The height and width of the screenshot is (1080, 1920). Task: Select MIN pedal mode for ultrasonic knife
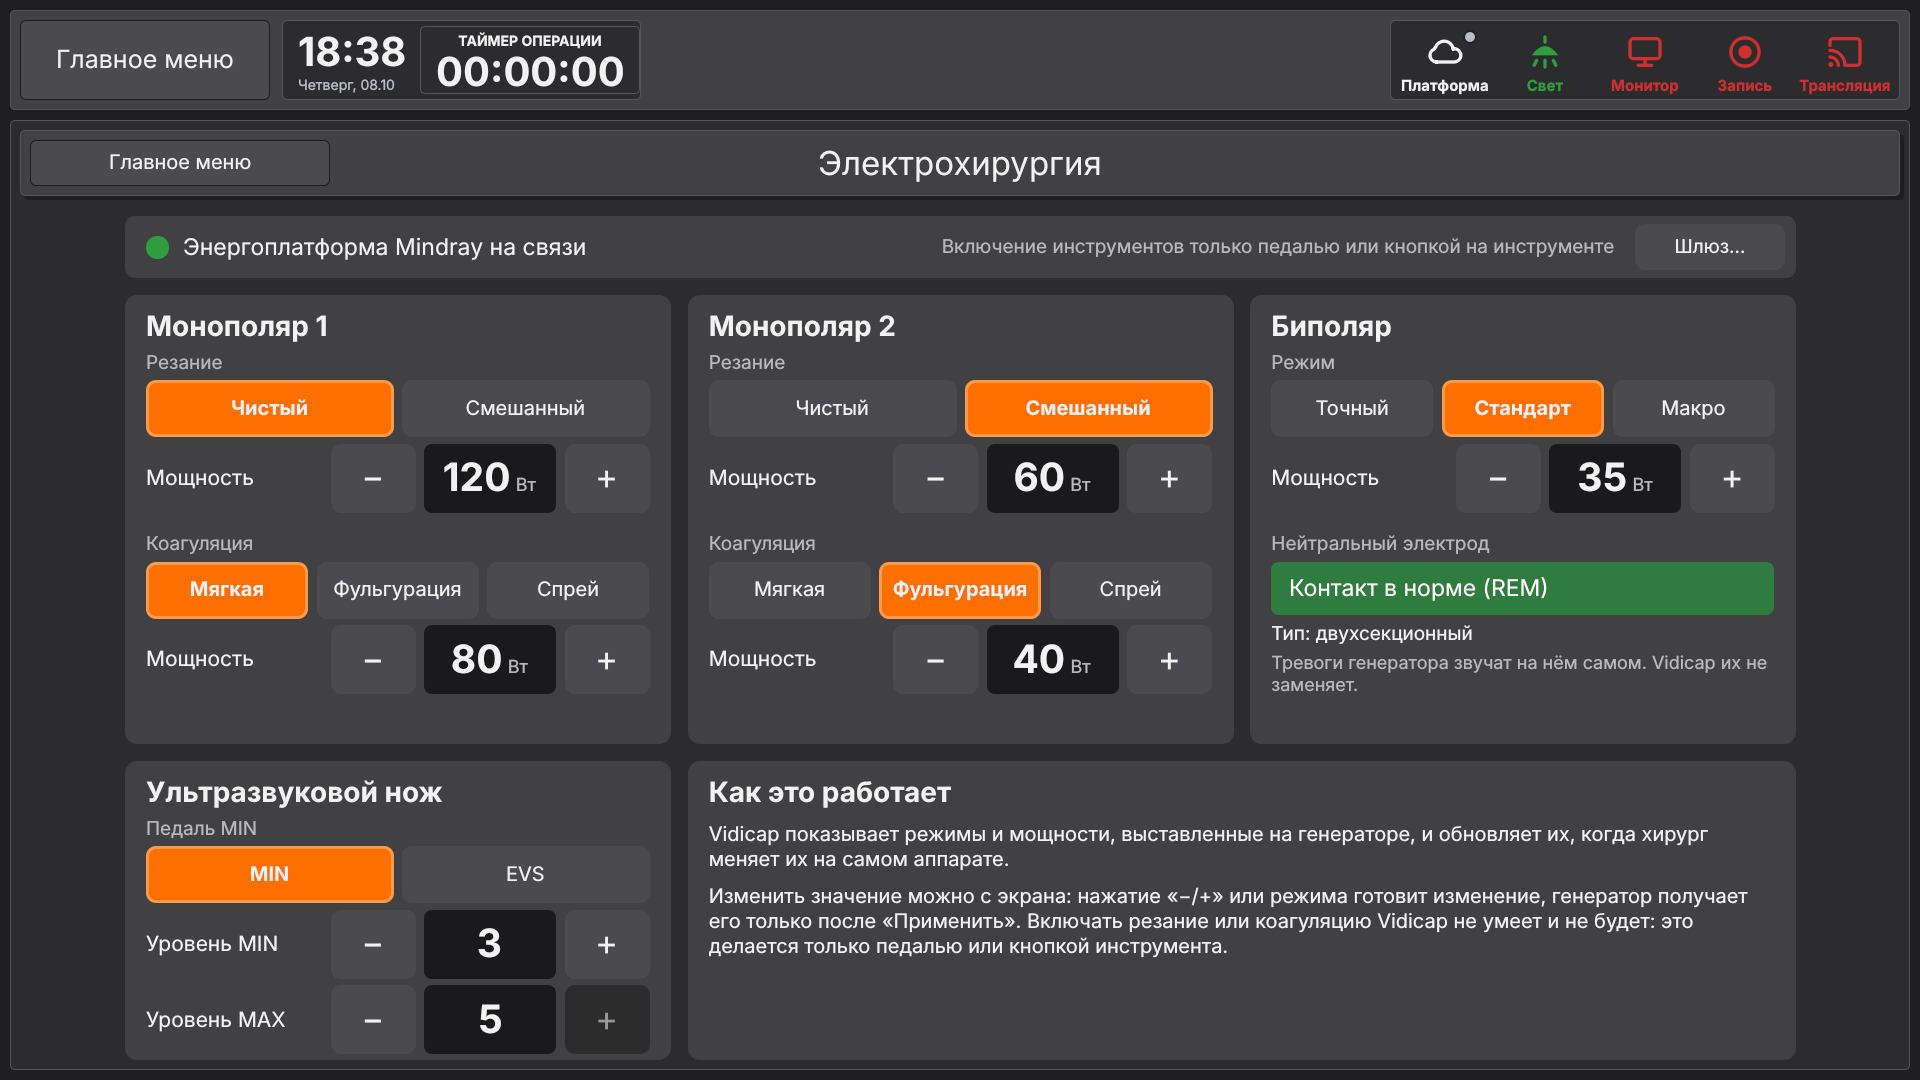(x=270, y=874)
